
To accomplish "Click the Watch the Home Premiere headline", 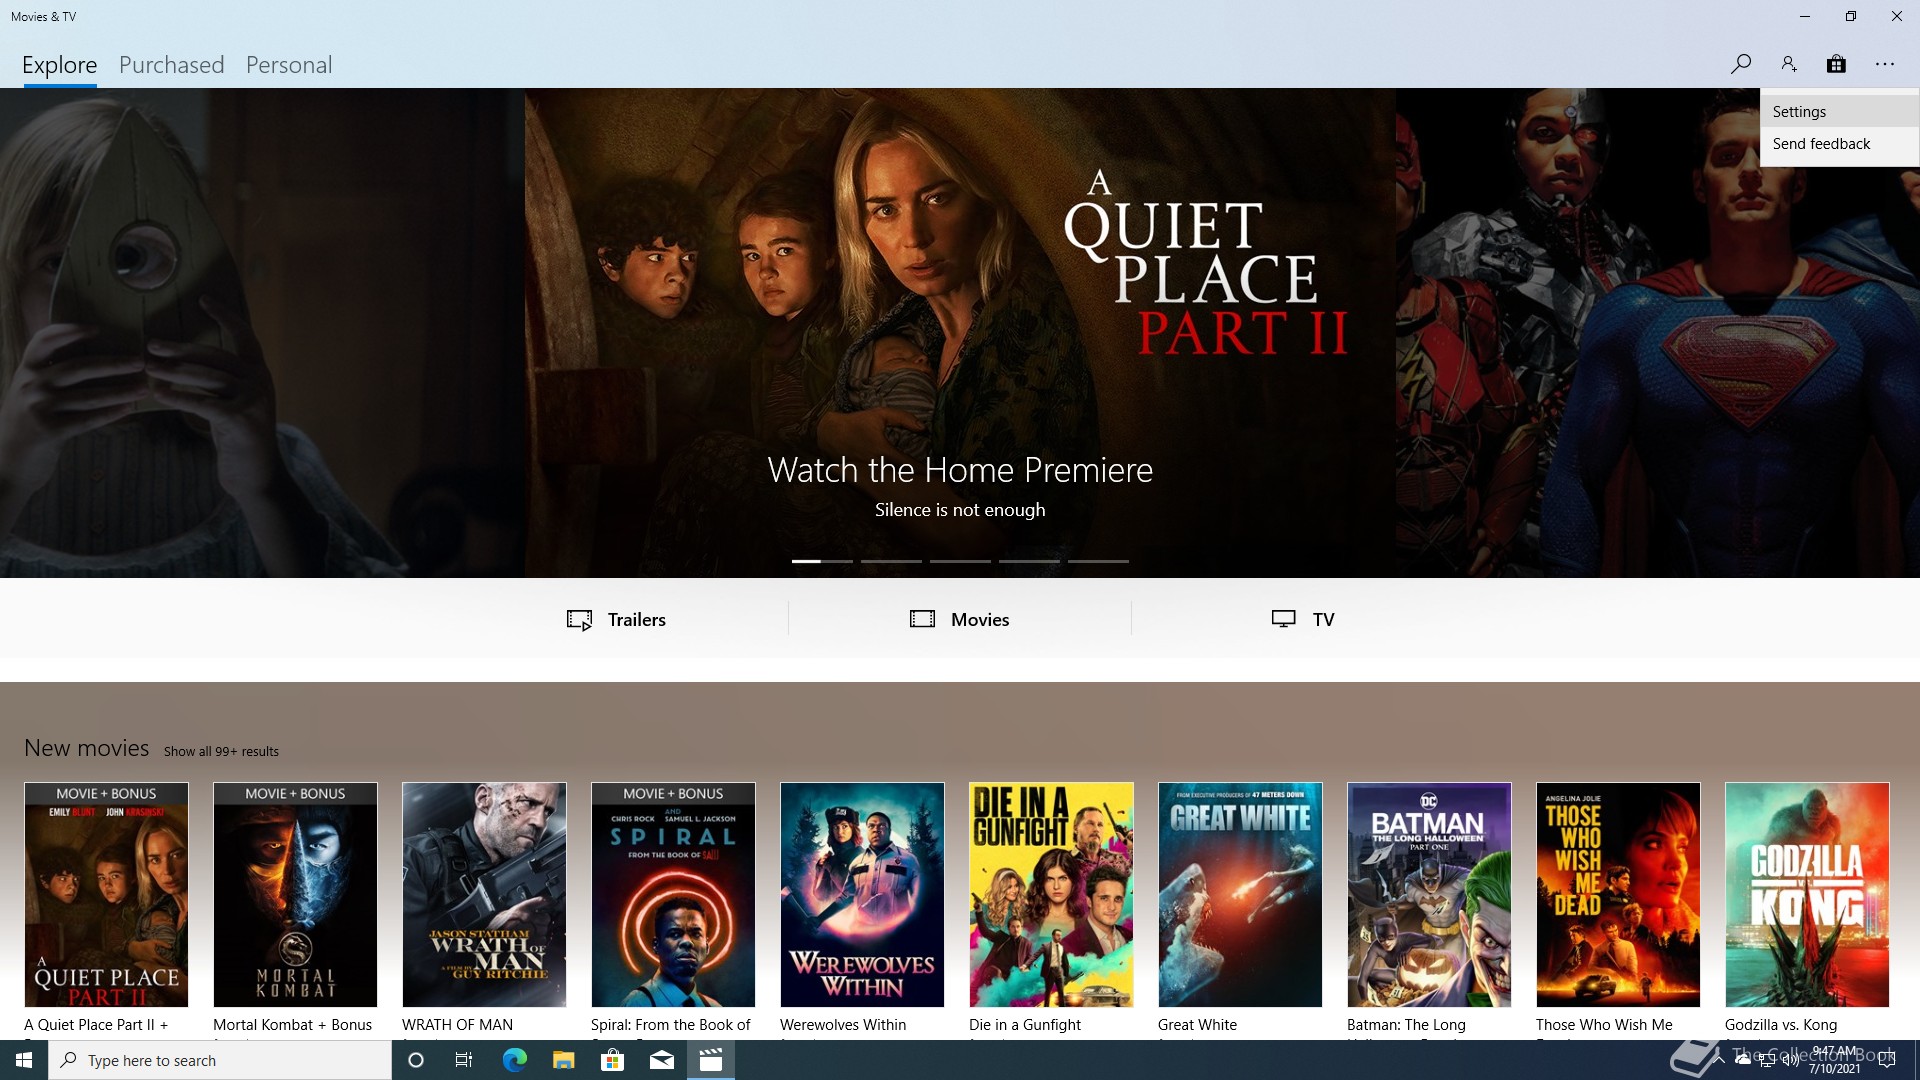I will pyautogui.click(x=960, y=470).
